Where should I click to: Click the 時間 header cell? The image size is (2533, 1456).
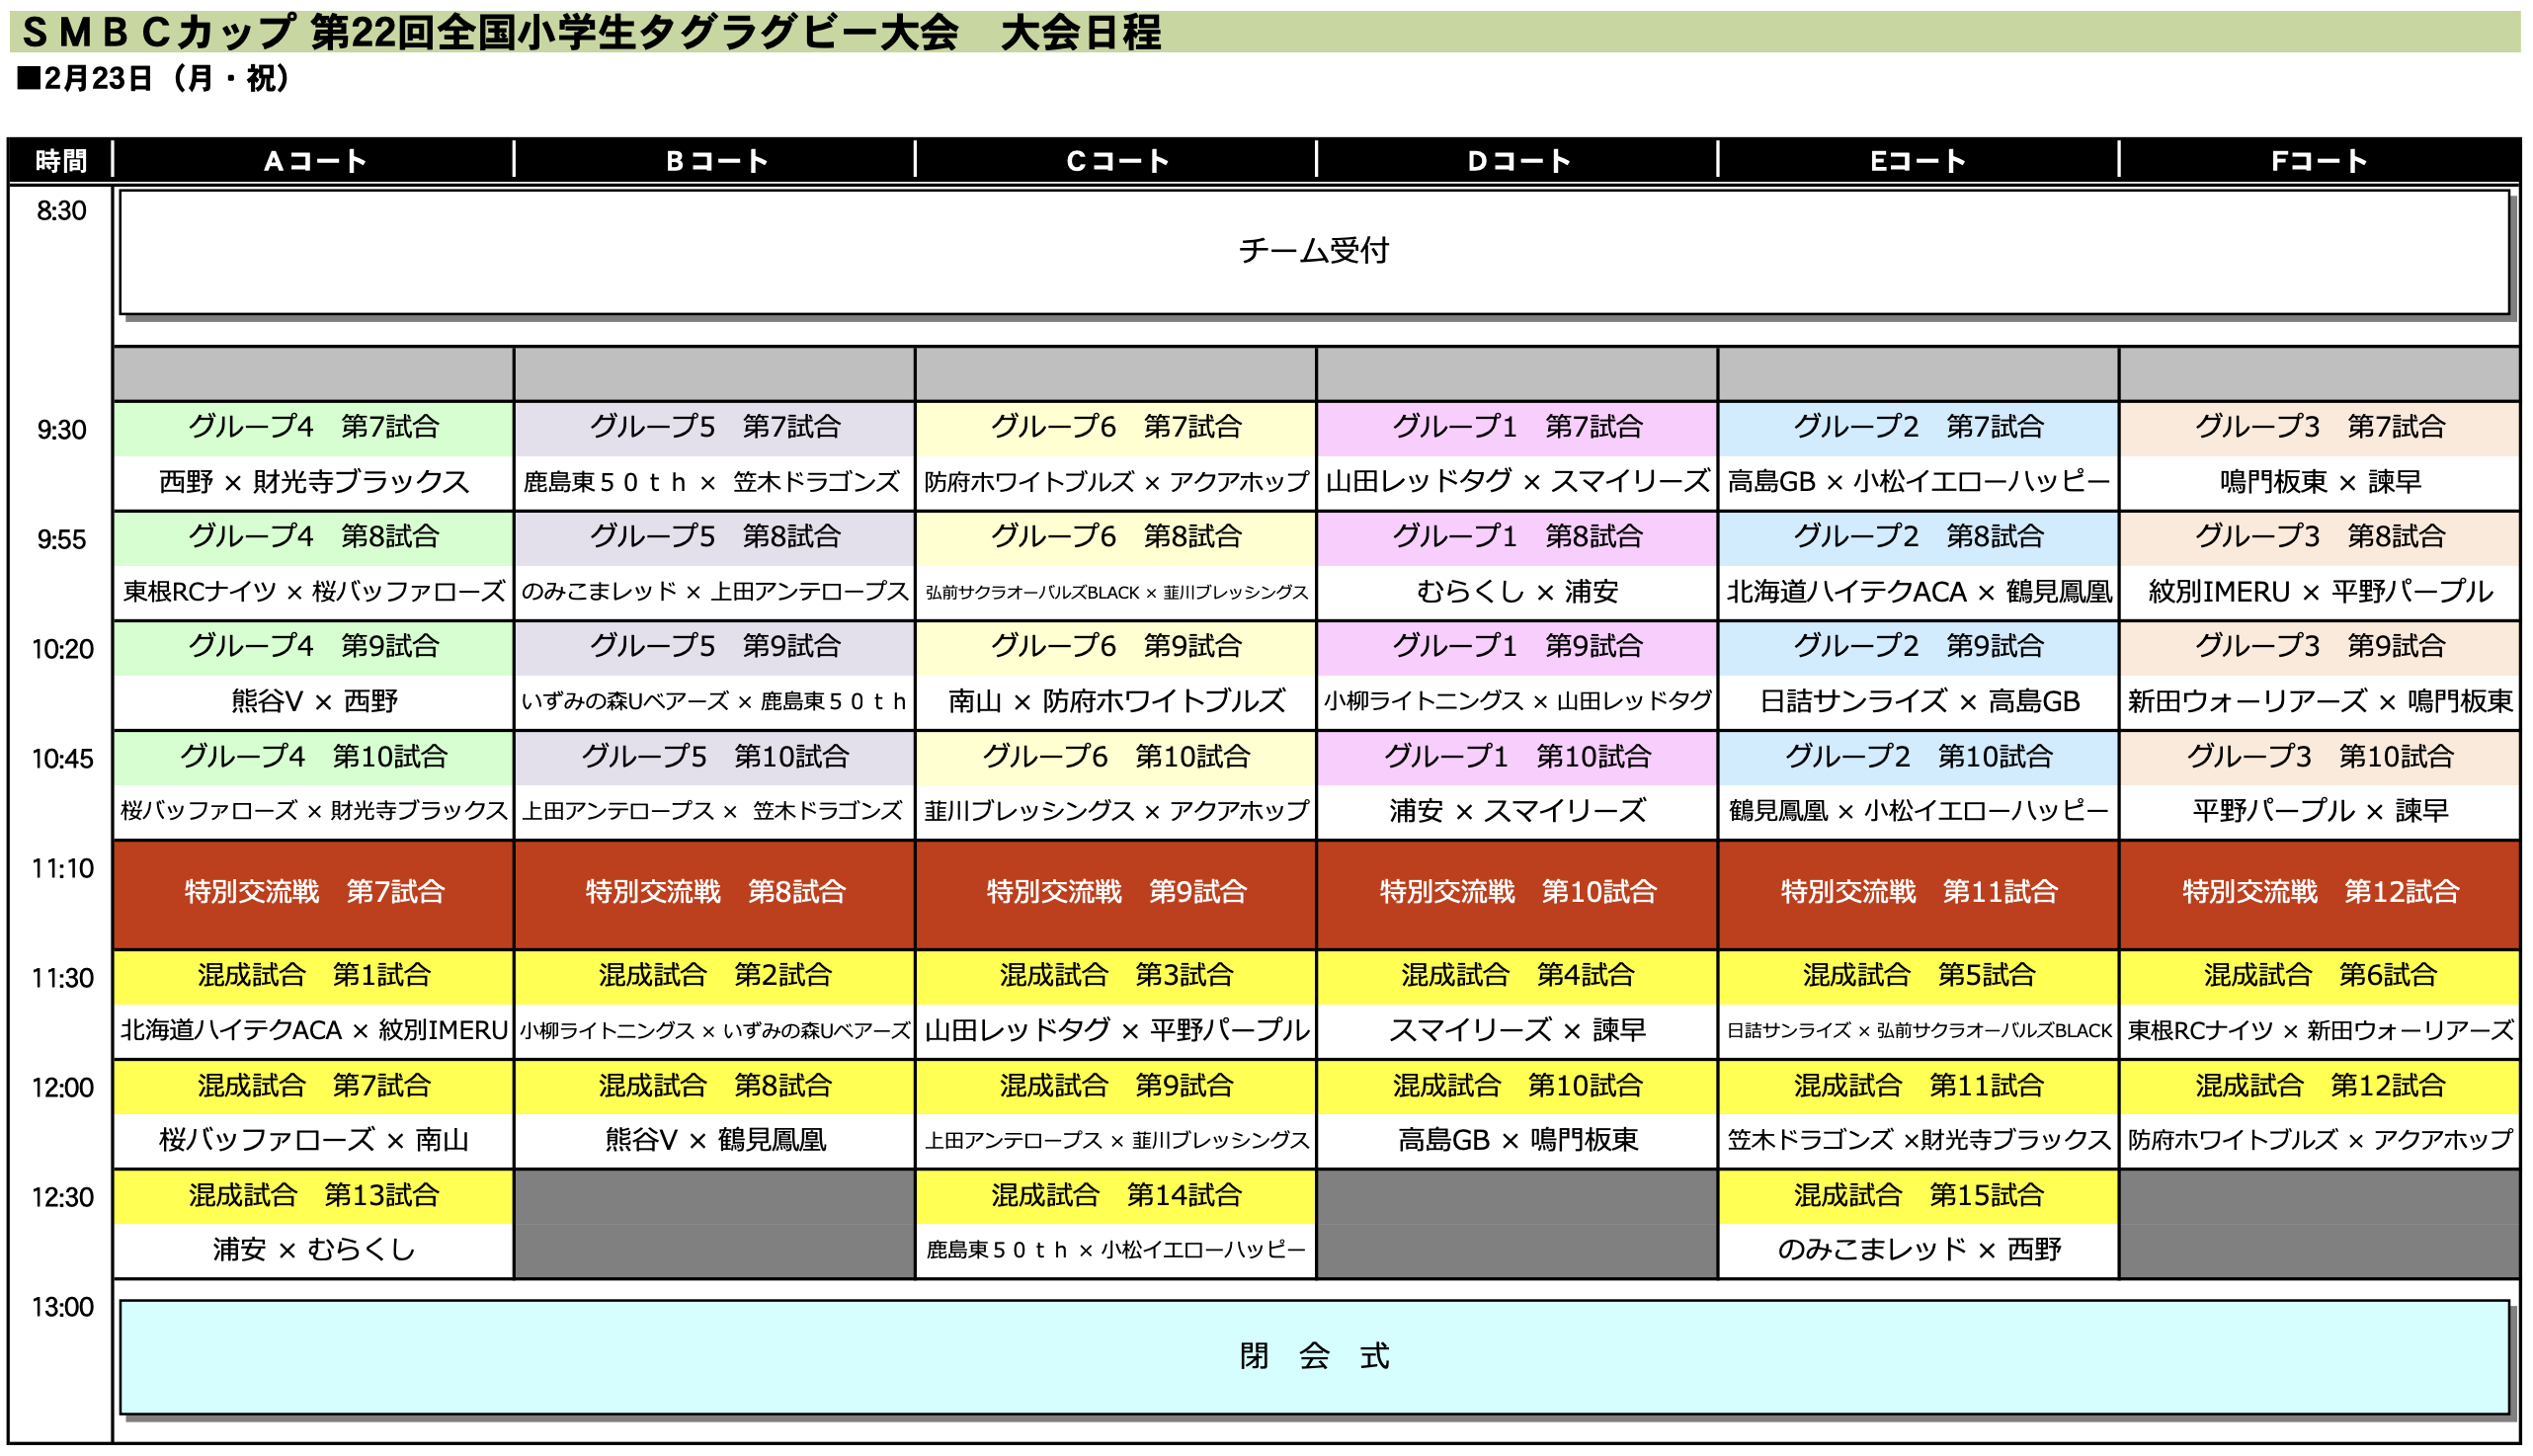pyautogui.click(x=61, y=161)
